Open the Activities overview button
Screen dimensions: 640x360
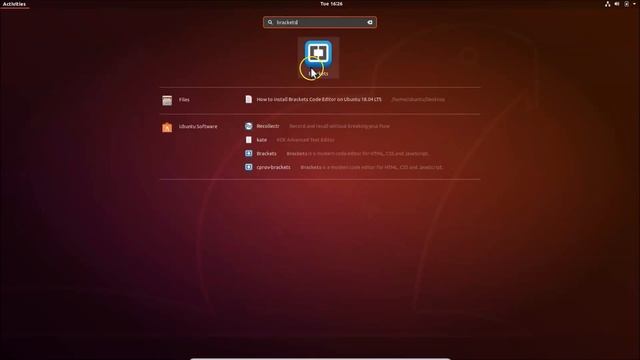pos(14,4)
